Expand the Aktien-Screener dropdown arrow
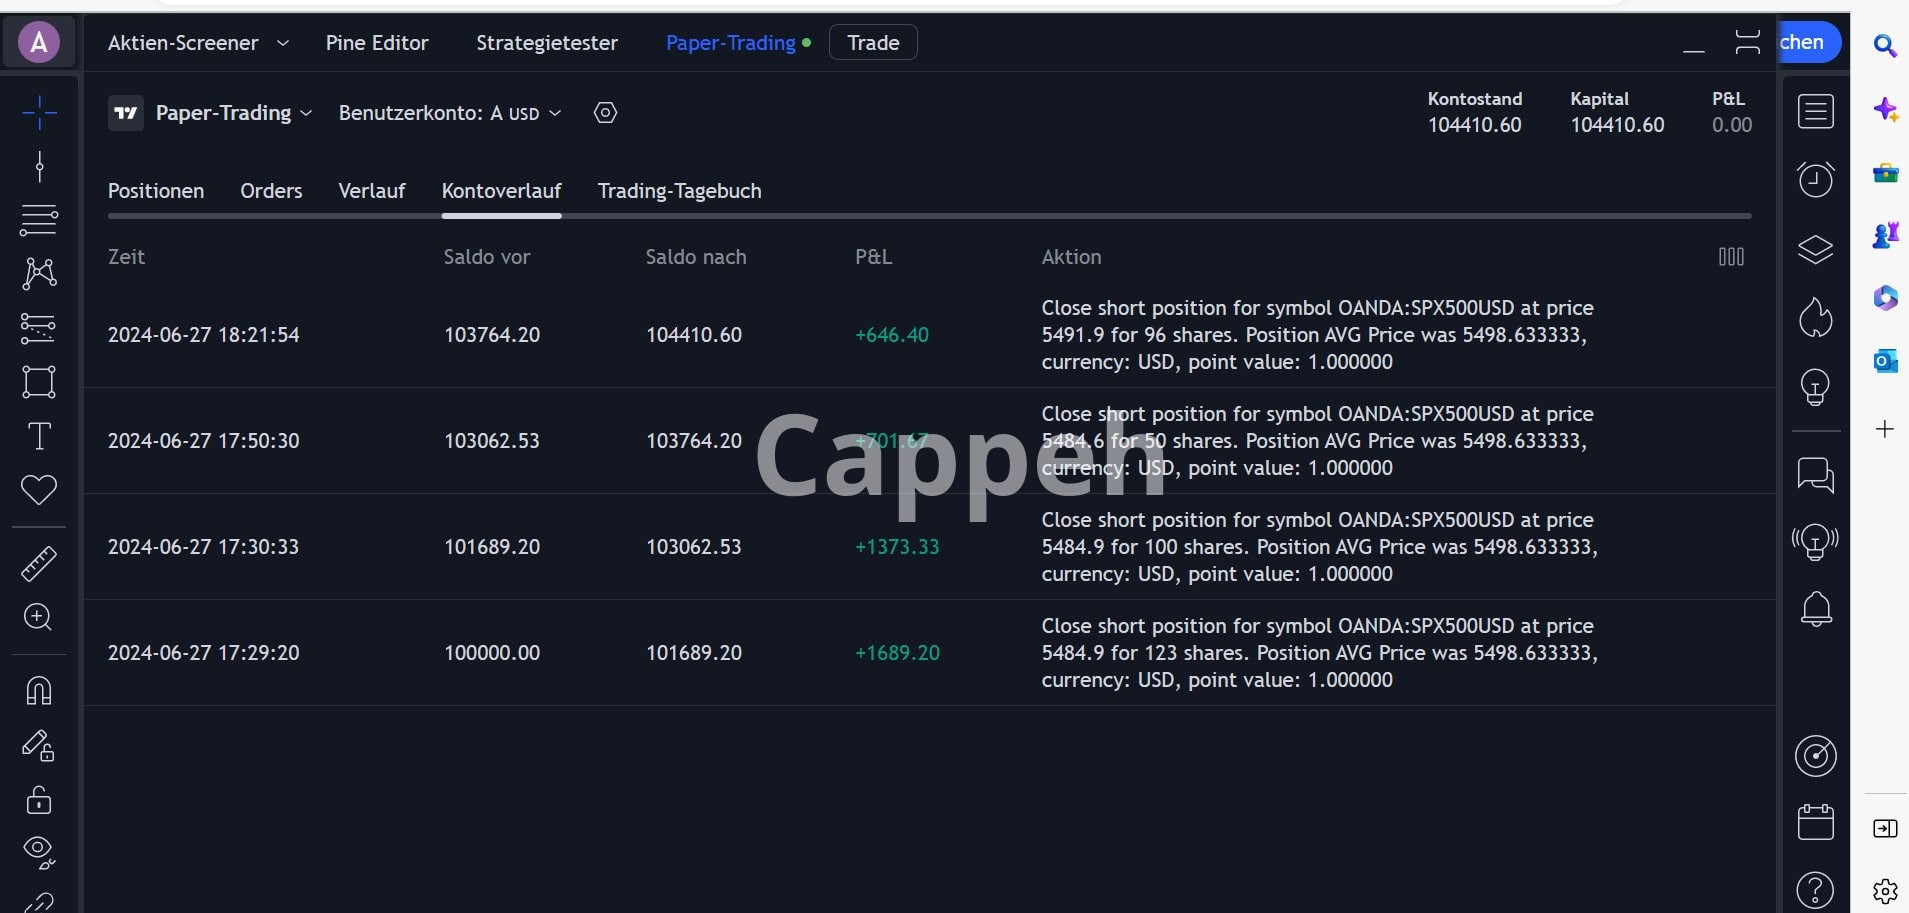Screen dimensions: 1909x913 [x=283, y=43]
